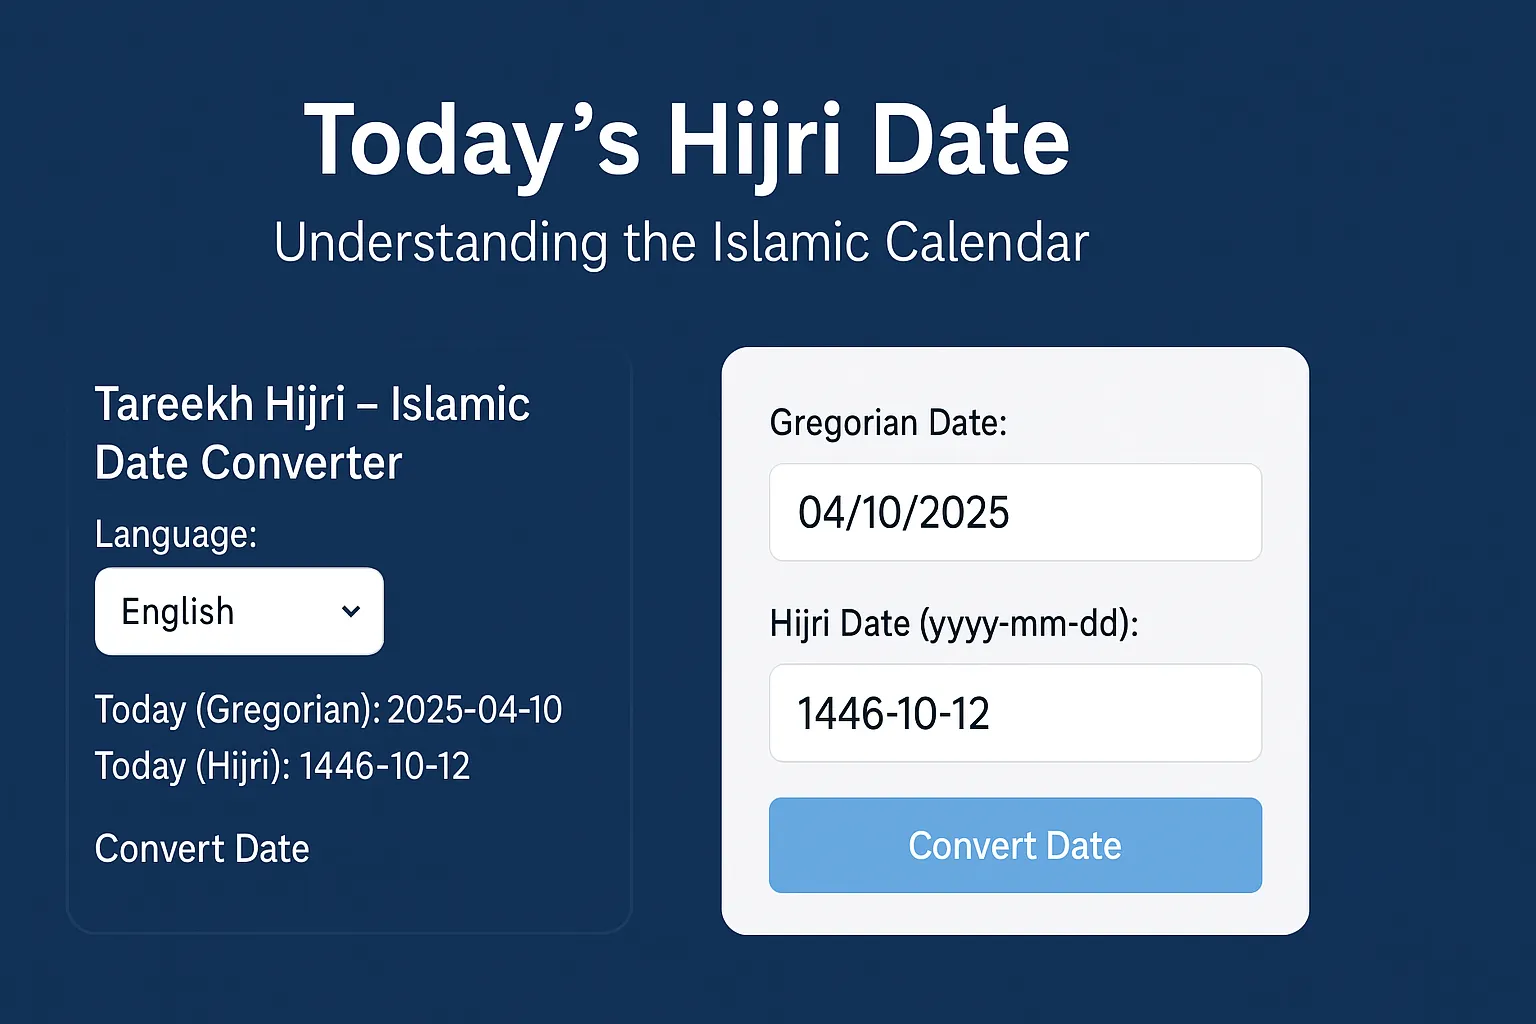Click the Gregorian Date label
The image size is (1536, 1024).
(x=888, y=423)
